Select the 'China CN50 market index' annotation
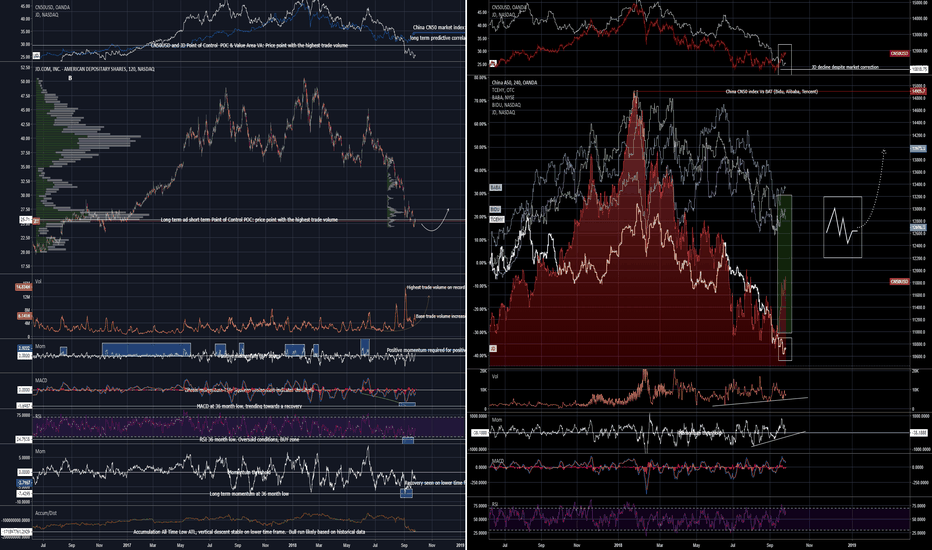Viewport: 932px width, 550px height. click(439, 27)
